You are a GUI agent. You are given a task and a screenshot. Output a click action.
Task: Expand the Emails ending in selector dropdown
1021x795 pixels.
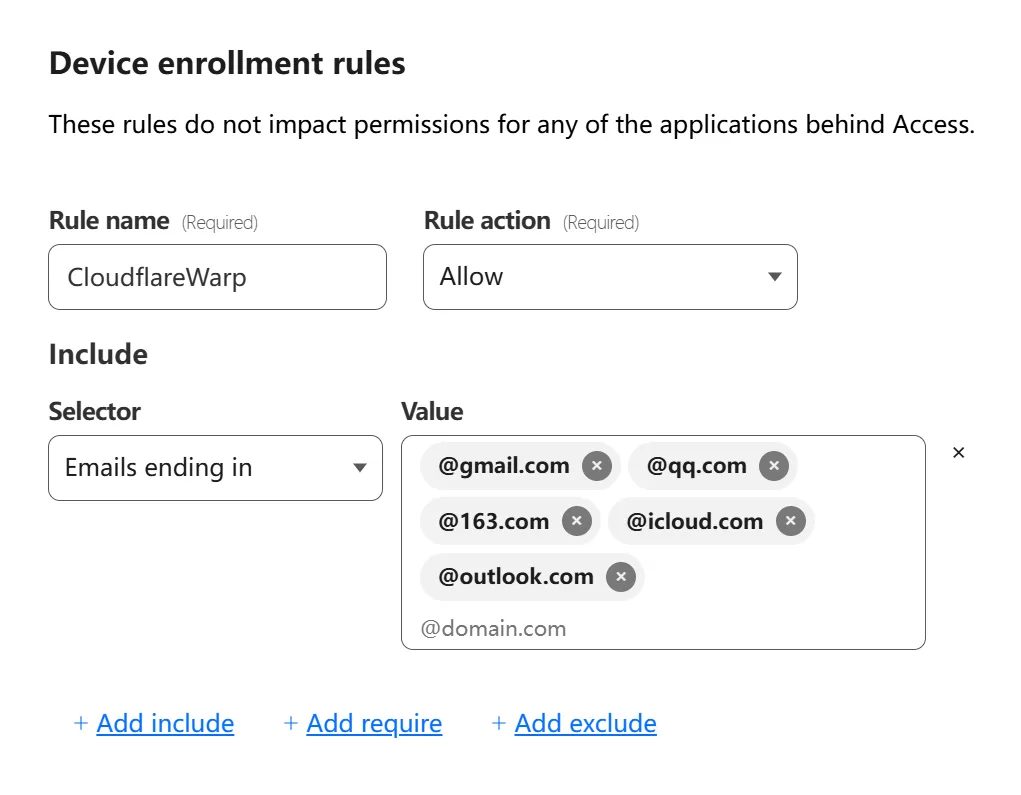coord(215,468)
